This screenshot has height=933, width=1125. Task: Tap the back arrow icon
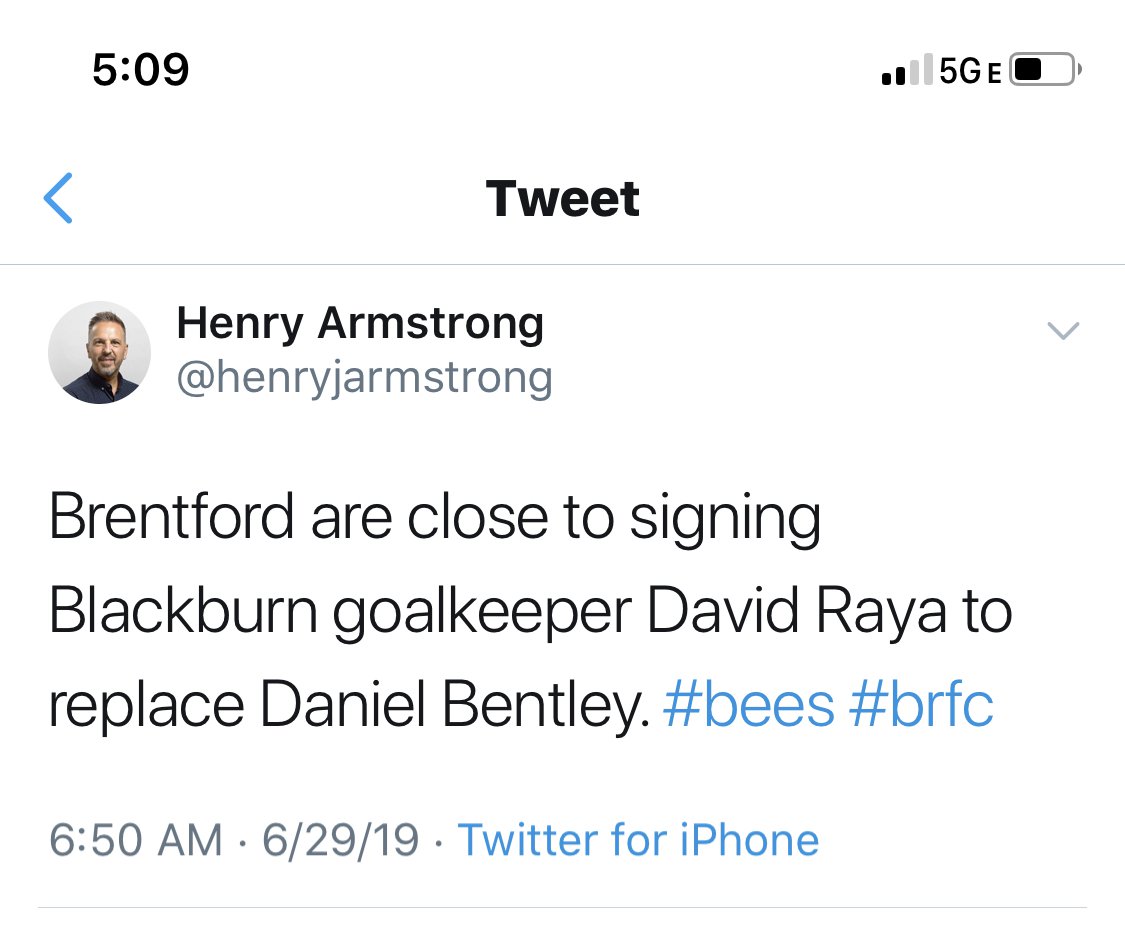pos(59,197)
